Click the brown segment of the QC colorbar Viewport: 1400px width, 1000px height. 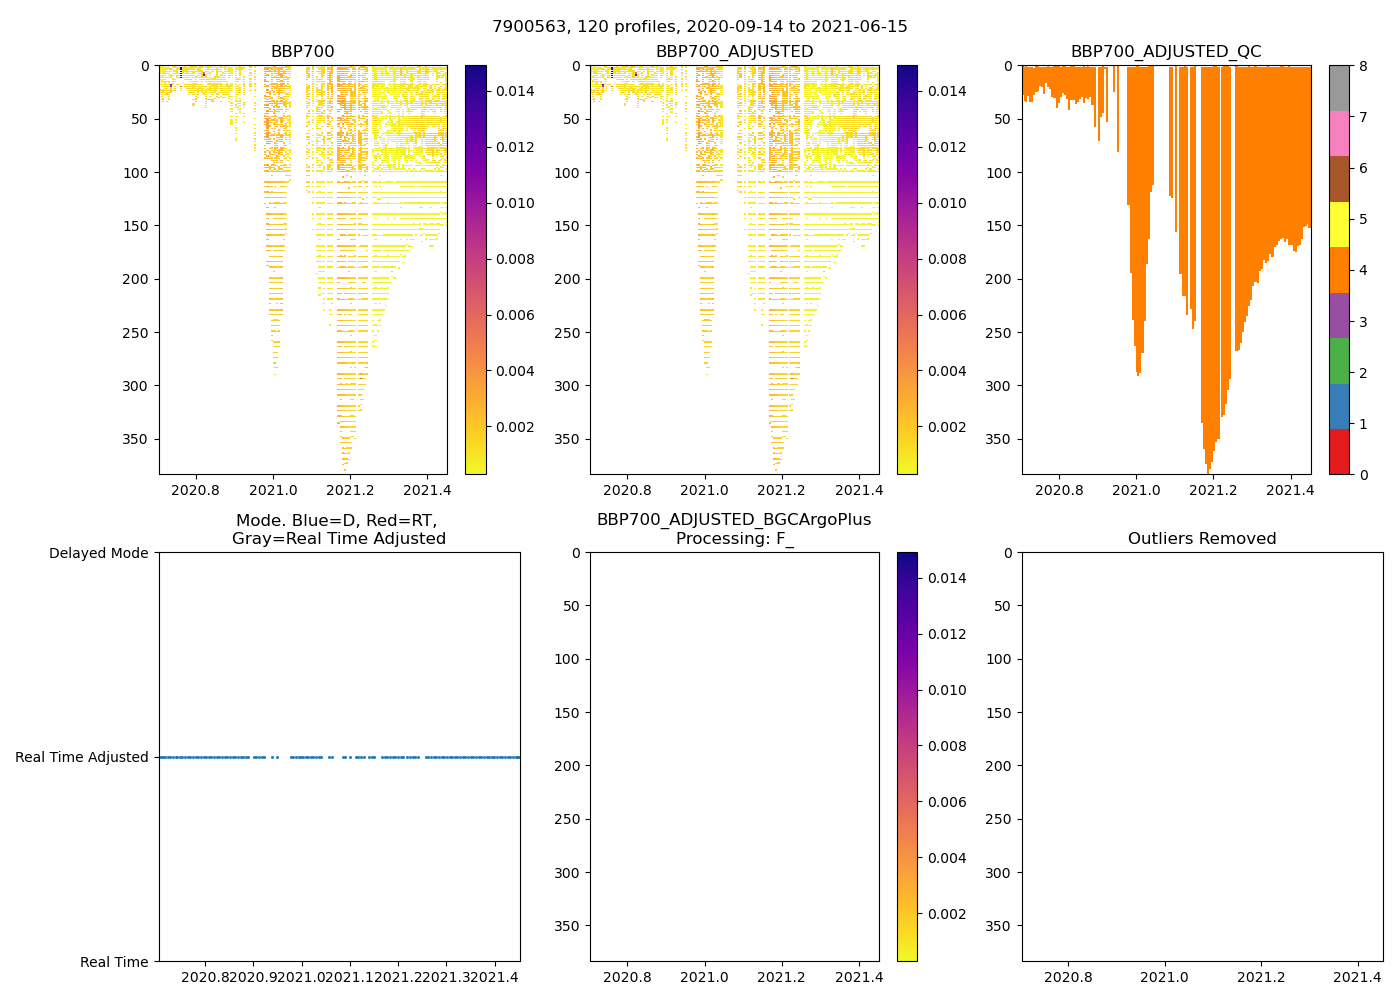tap(1339, 178)
